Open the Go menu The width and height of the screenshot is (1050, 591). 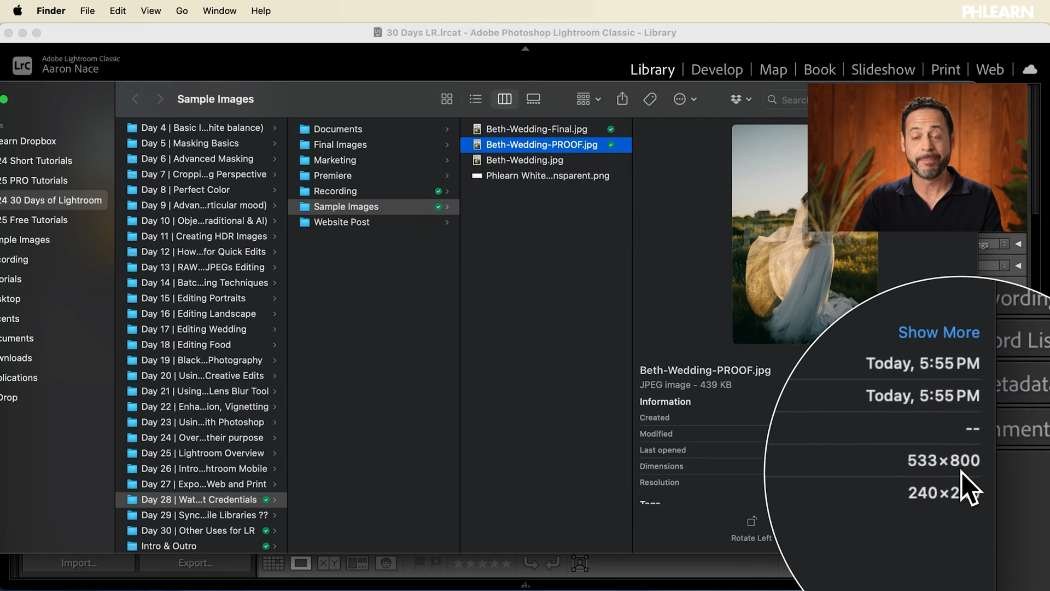[x=181, y=11]
